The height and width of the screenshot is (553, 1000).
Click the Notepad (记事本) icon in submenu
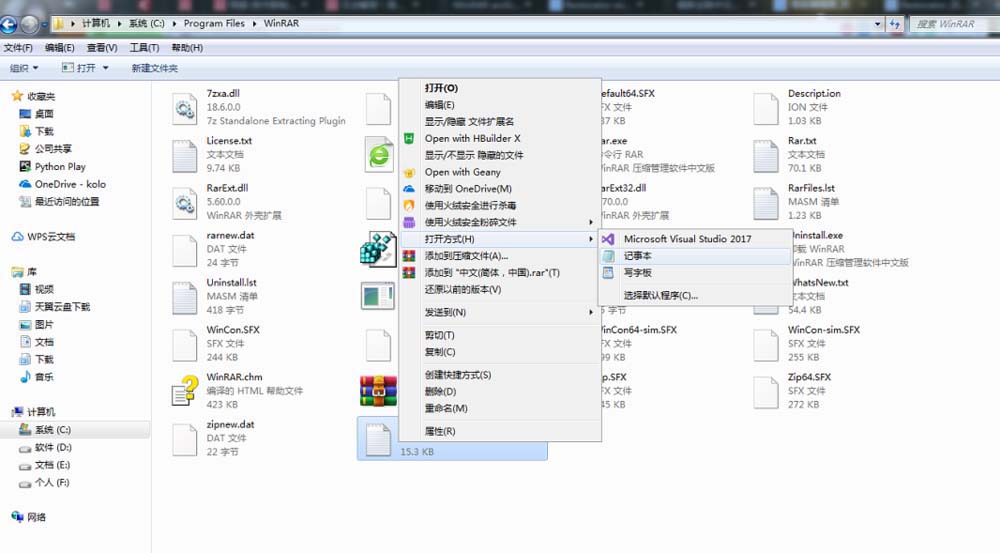608,256
